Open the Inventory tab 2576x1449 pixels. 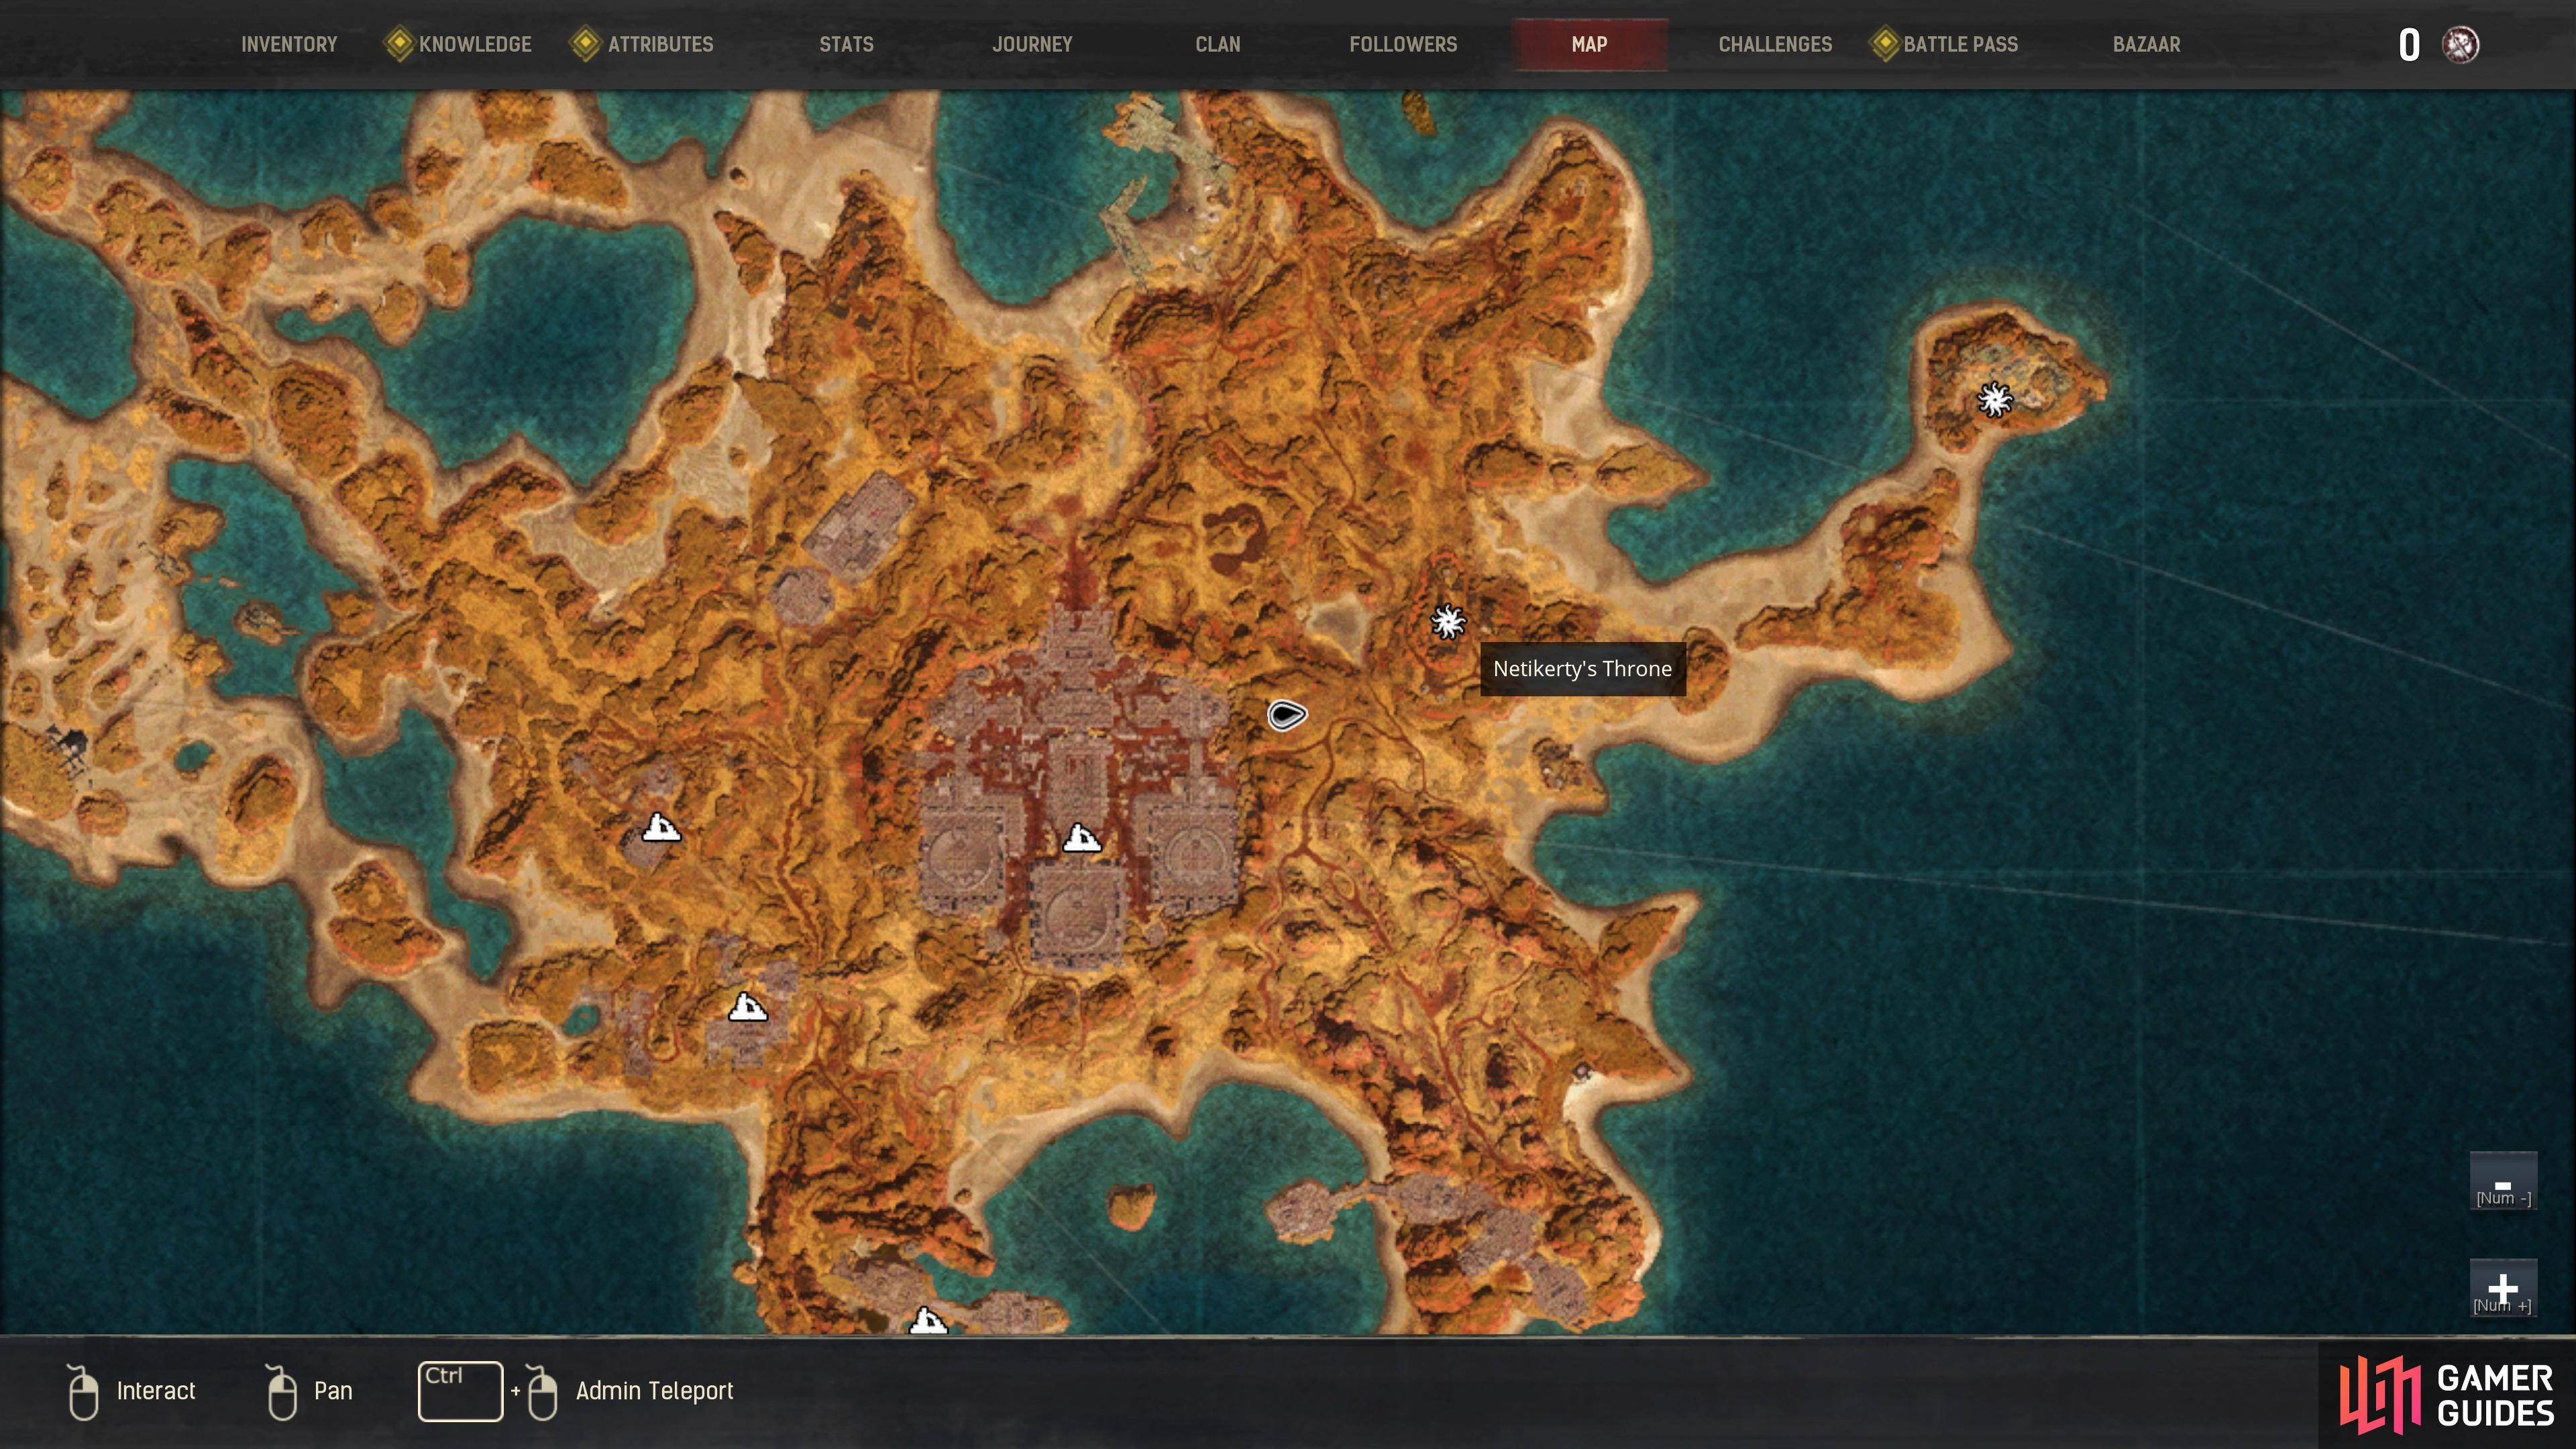click(288, 44)
